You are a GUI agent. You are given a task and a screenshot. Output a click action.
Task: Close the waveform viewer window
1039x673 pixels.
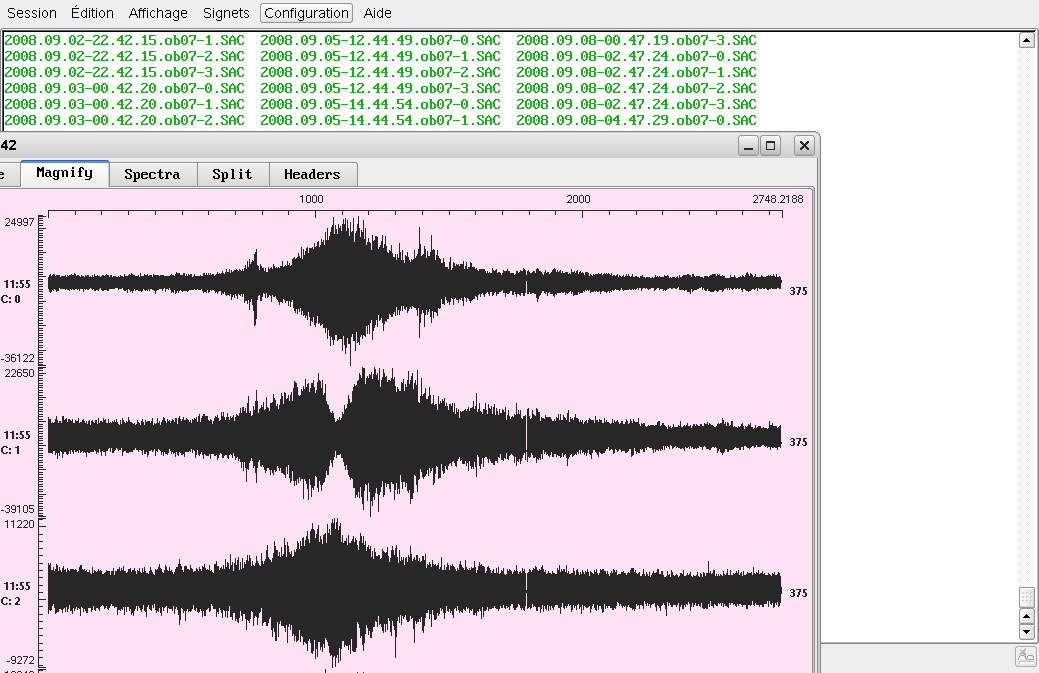pos(804,146)
